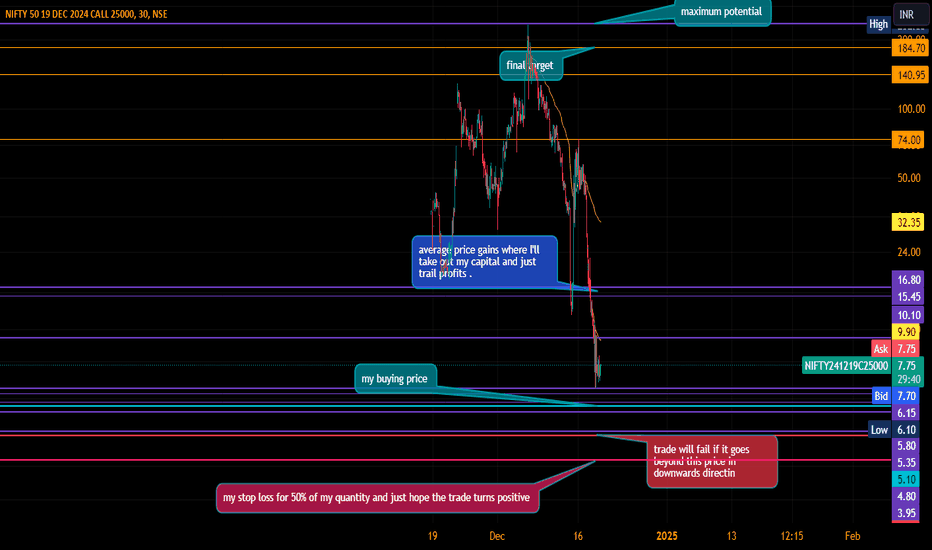Image resolution: width=932 pixels, height=550 pixels.
Task: Select the 'trade will fail' red callout
Action: tap(711, 461)
